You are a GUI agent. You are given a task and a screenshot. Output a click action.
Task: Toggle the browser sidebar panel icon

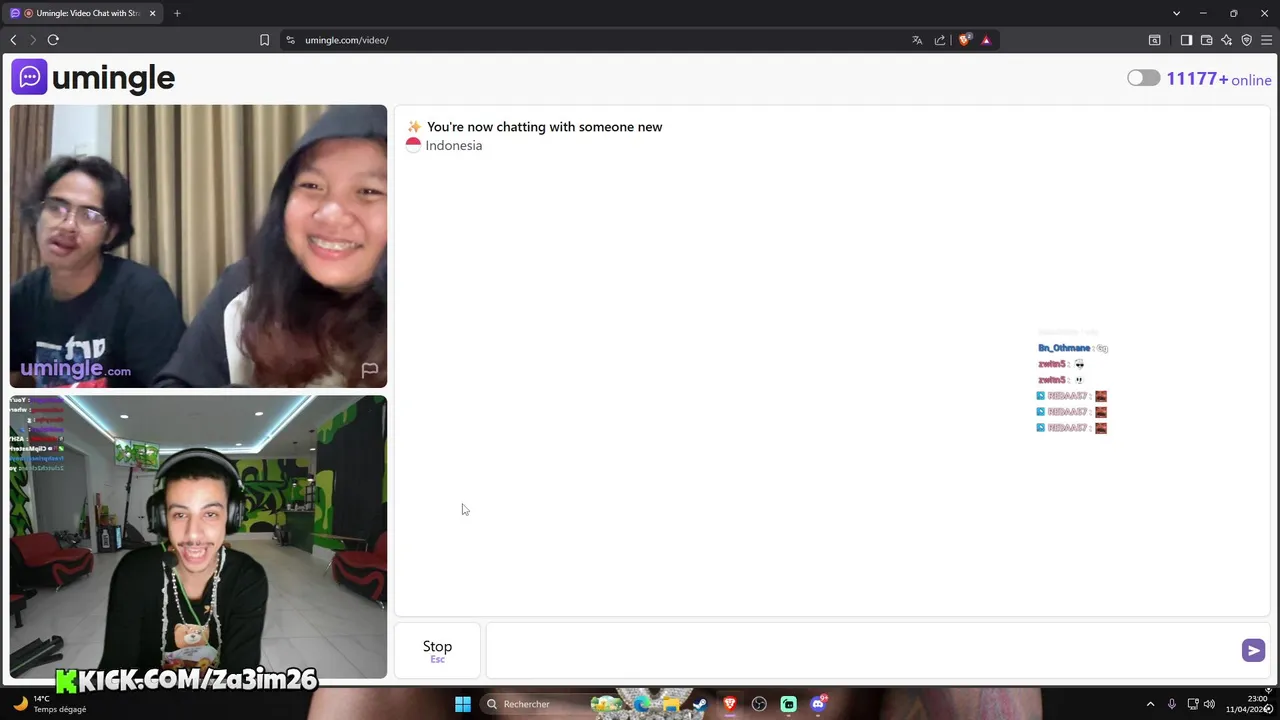pos(1186,40)
